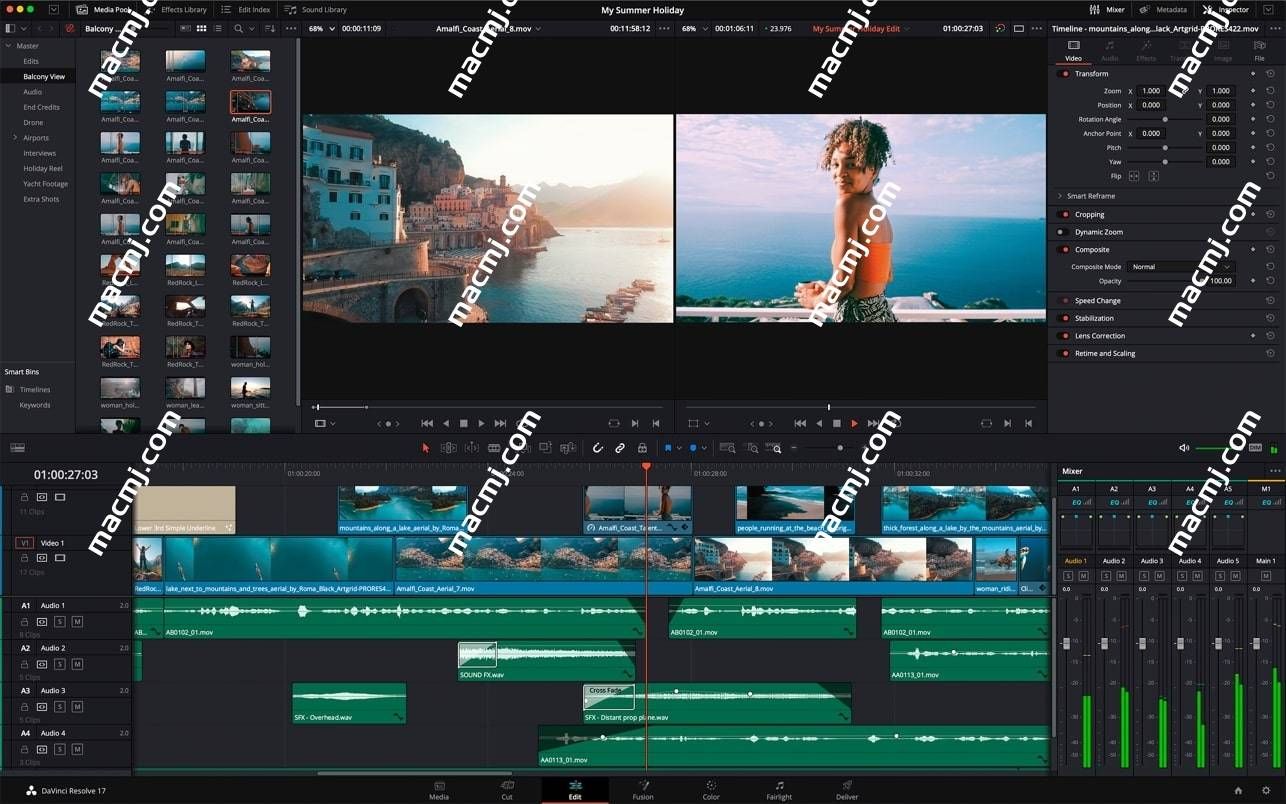Screen dimensions: 1286x804
Task: Expand the Smart Reframe section
Action: pyautogui.click(x=1060, y=196)
